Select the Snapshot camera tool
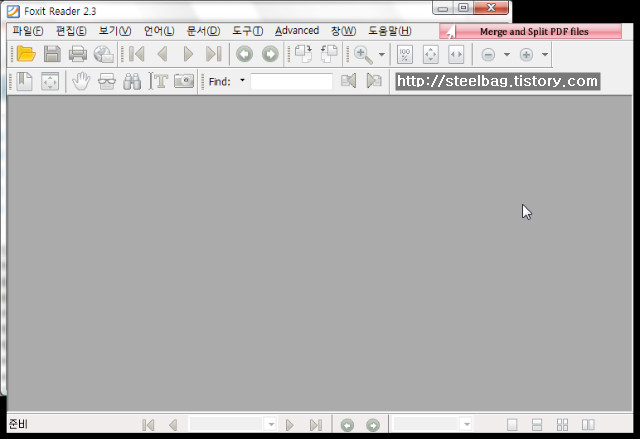640x439 pixels. pos(184,81)
